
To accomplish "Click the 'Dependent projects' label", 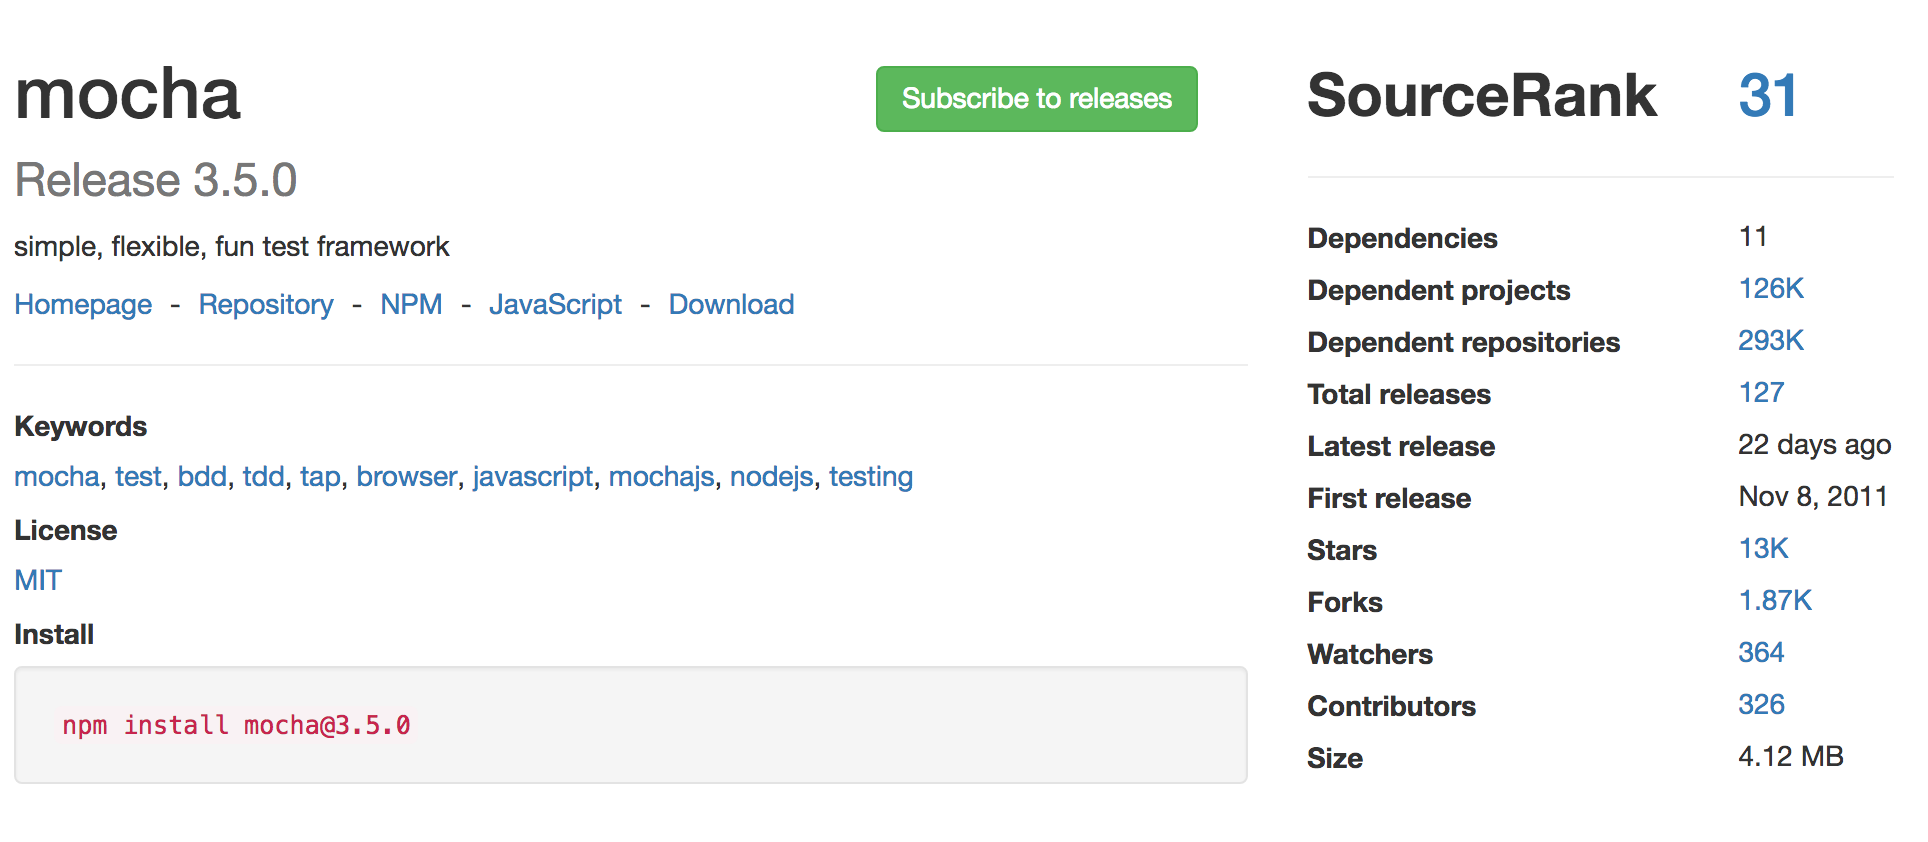I will (1438, 290).
